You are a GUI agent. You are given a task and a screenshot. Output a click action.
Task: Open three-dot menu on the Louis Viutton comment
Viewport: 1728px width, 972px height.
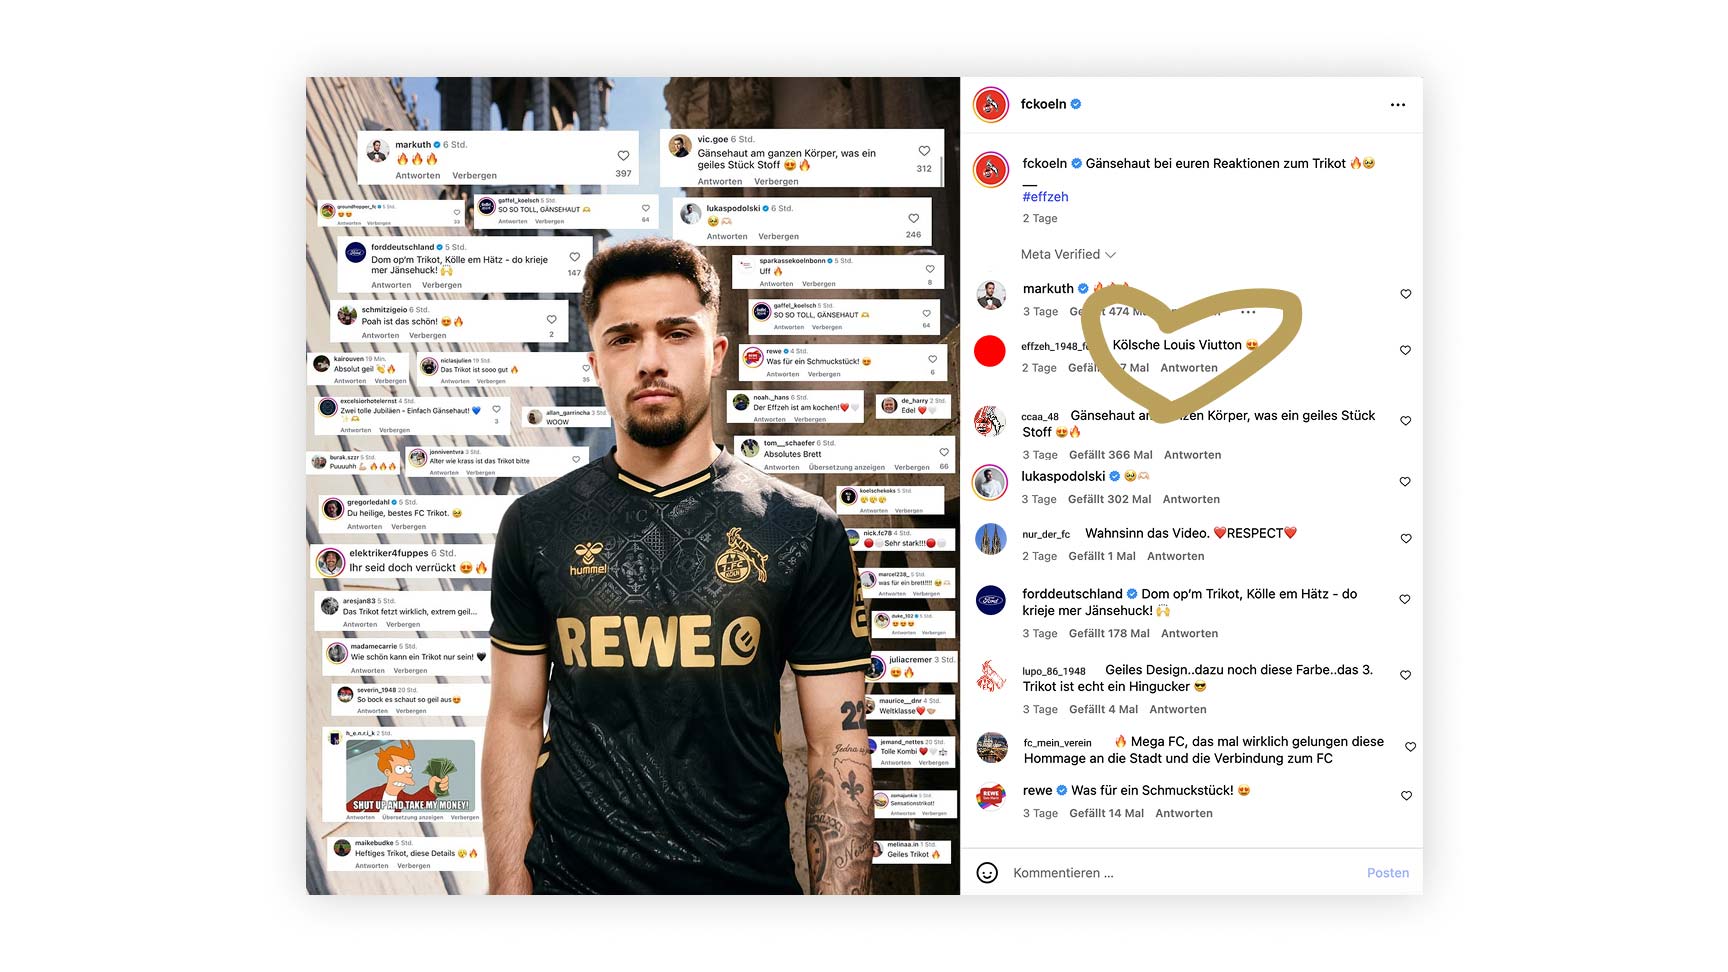pos(1248,313)
